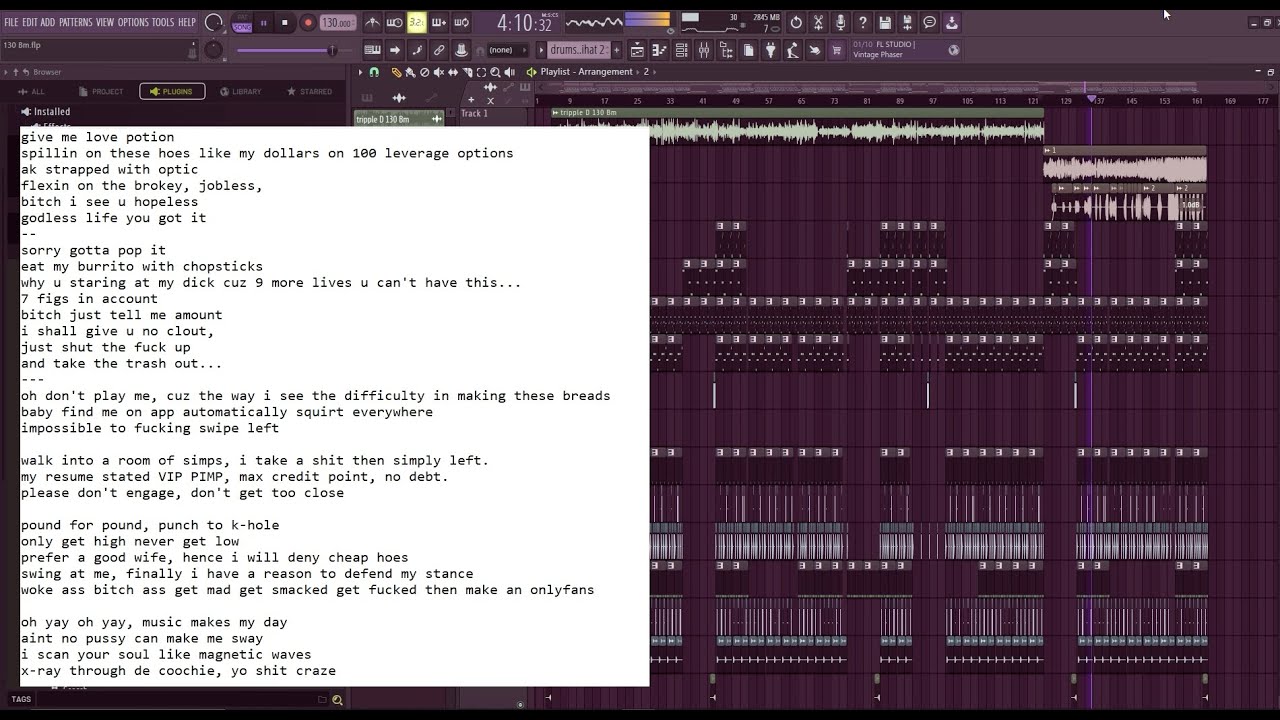This screenshot has height=720, width=1280.
Task: Open the shopping cart content library
Action: (x=837, y=50)
